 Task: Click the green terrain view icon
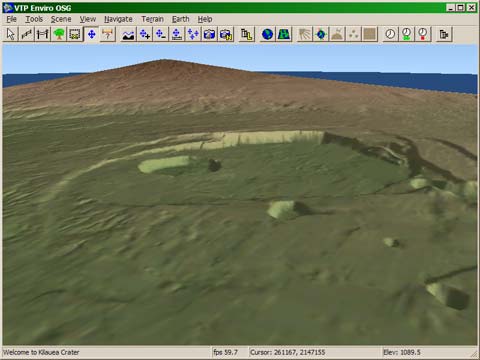coord(284,34)
